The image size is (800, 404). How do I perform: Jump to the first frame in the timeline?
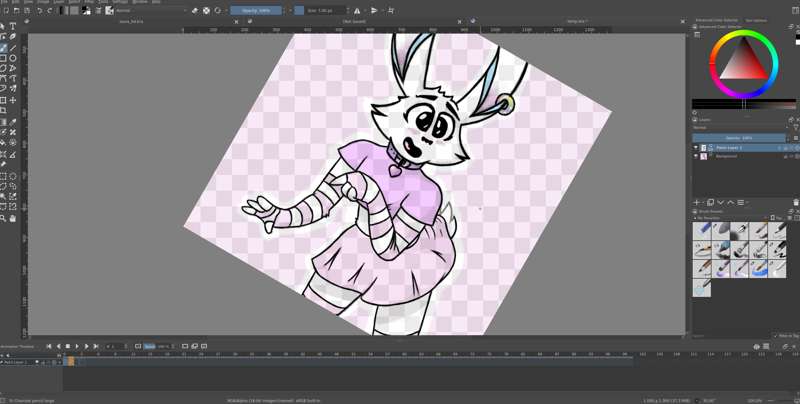[x=49, y=346]
